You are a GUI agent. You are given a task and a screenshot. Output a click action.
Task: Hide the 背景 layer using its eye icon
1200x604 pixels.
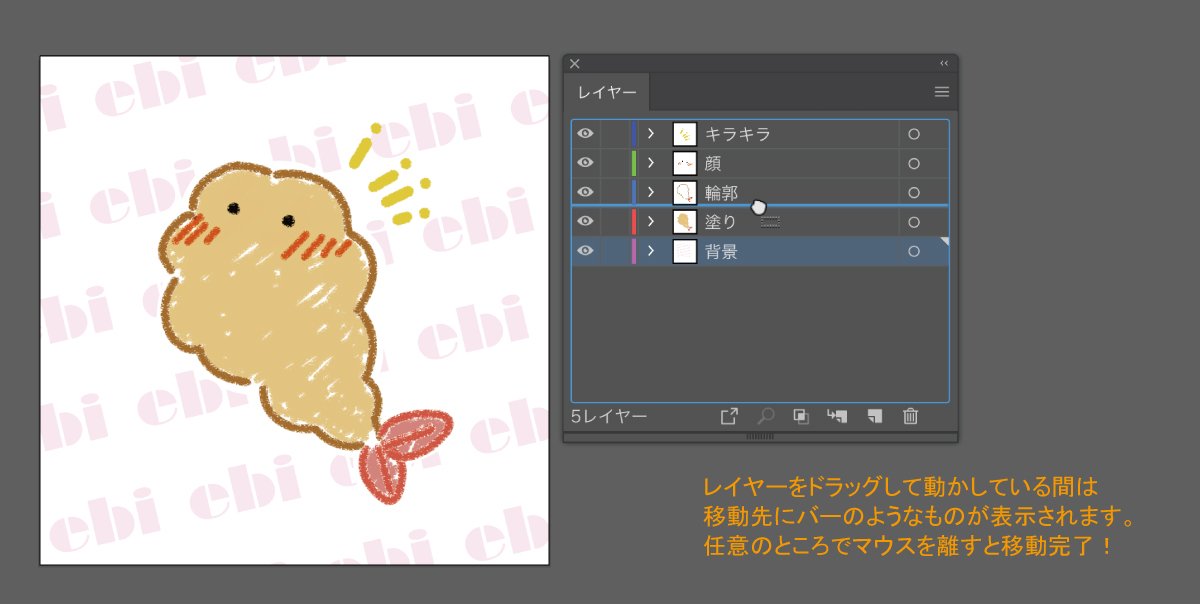tap(585, 251)
